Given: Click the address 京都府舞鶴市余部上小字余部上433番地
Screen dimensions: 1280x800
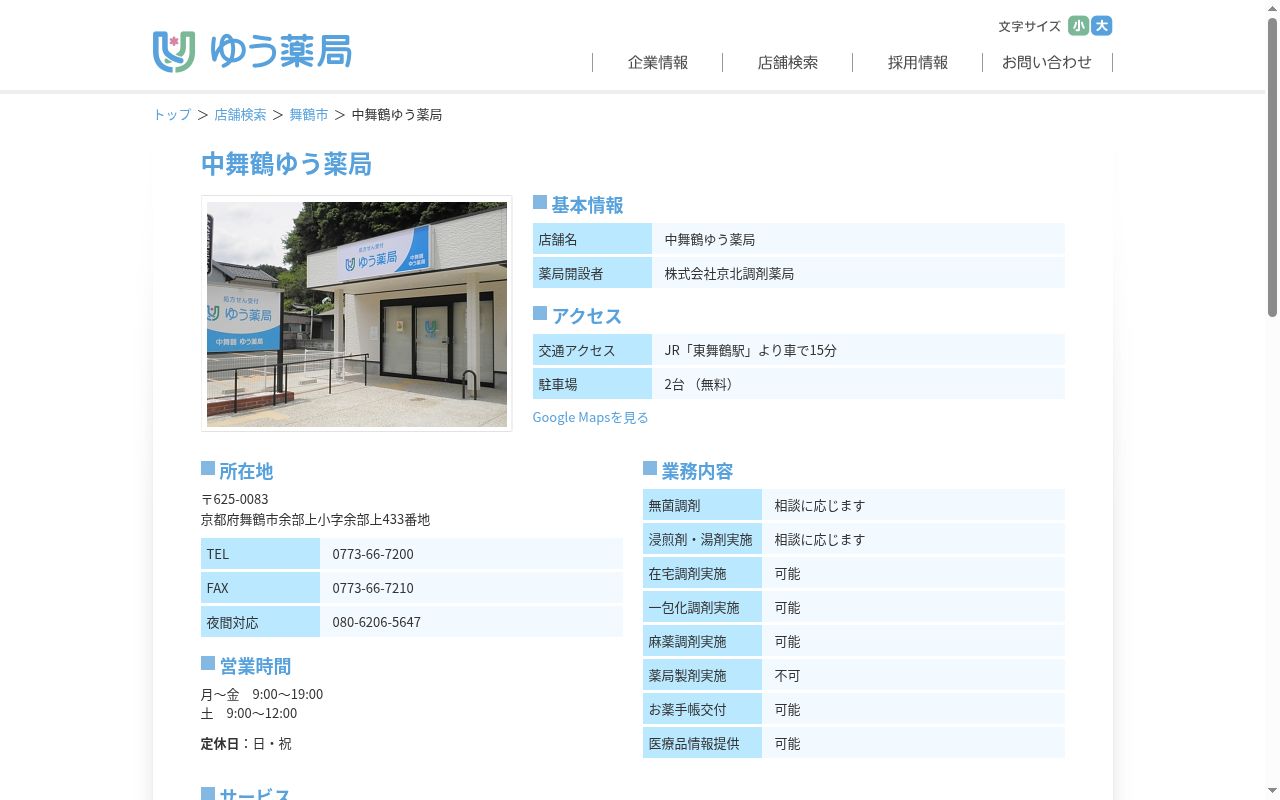Looking at the screenshot, I should [315, 520].
